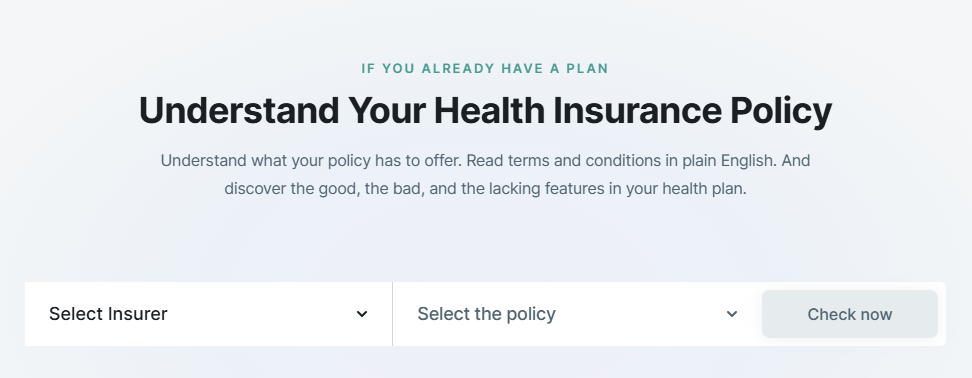Open the Select the policy dropdown
Viewport: 972px width, 378px height.
tap(578, 314)
